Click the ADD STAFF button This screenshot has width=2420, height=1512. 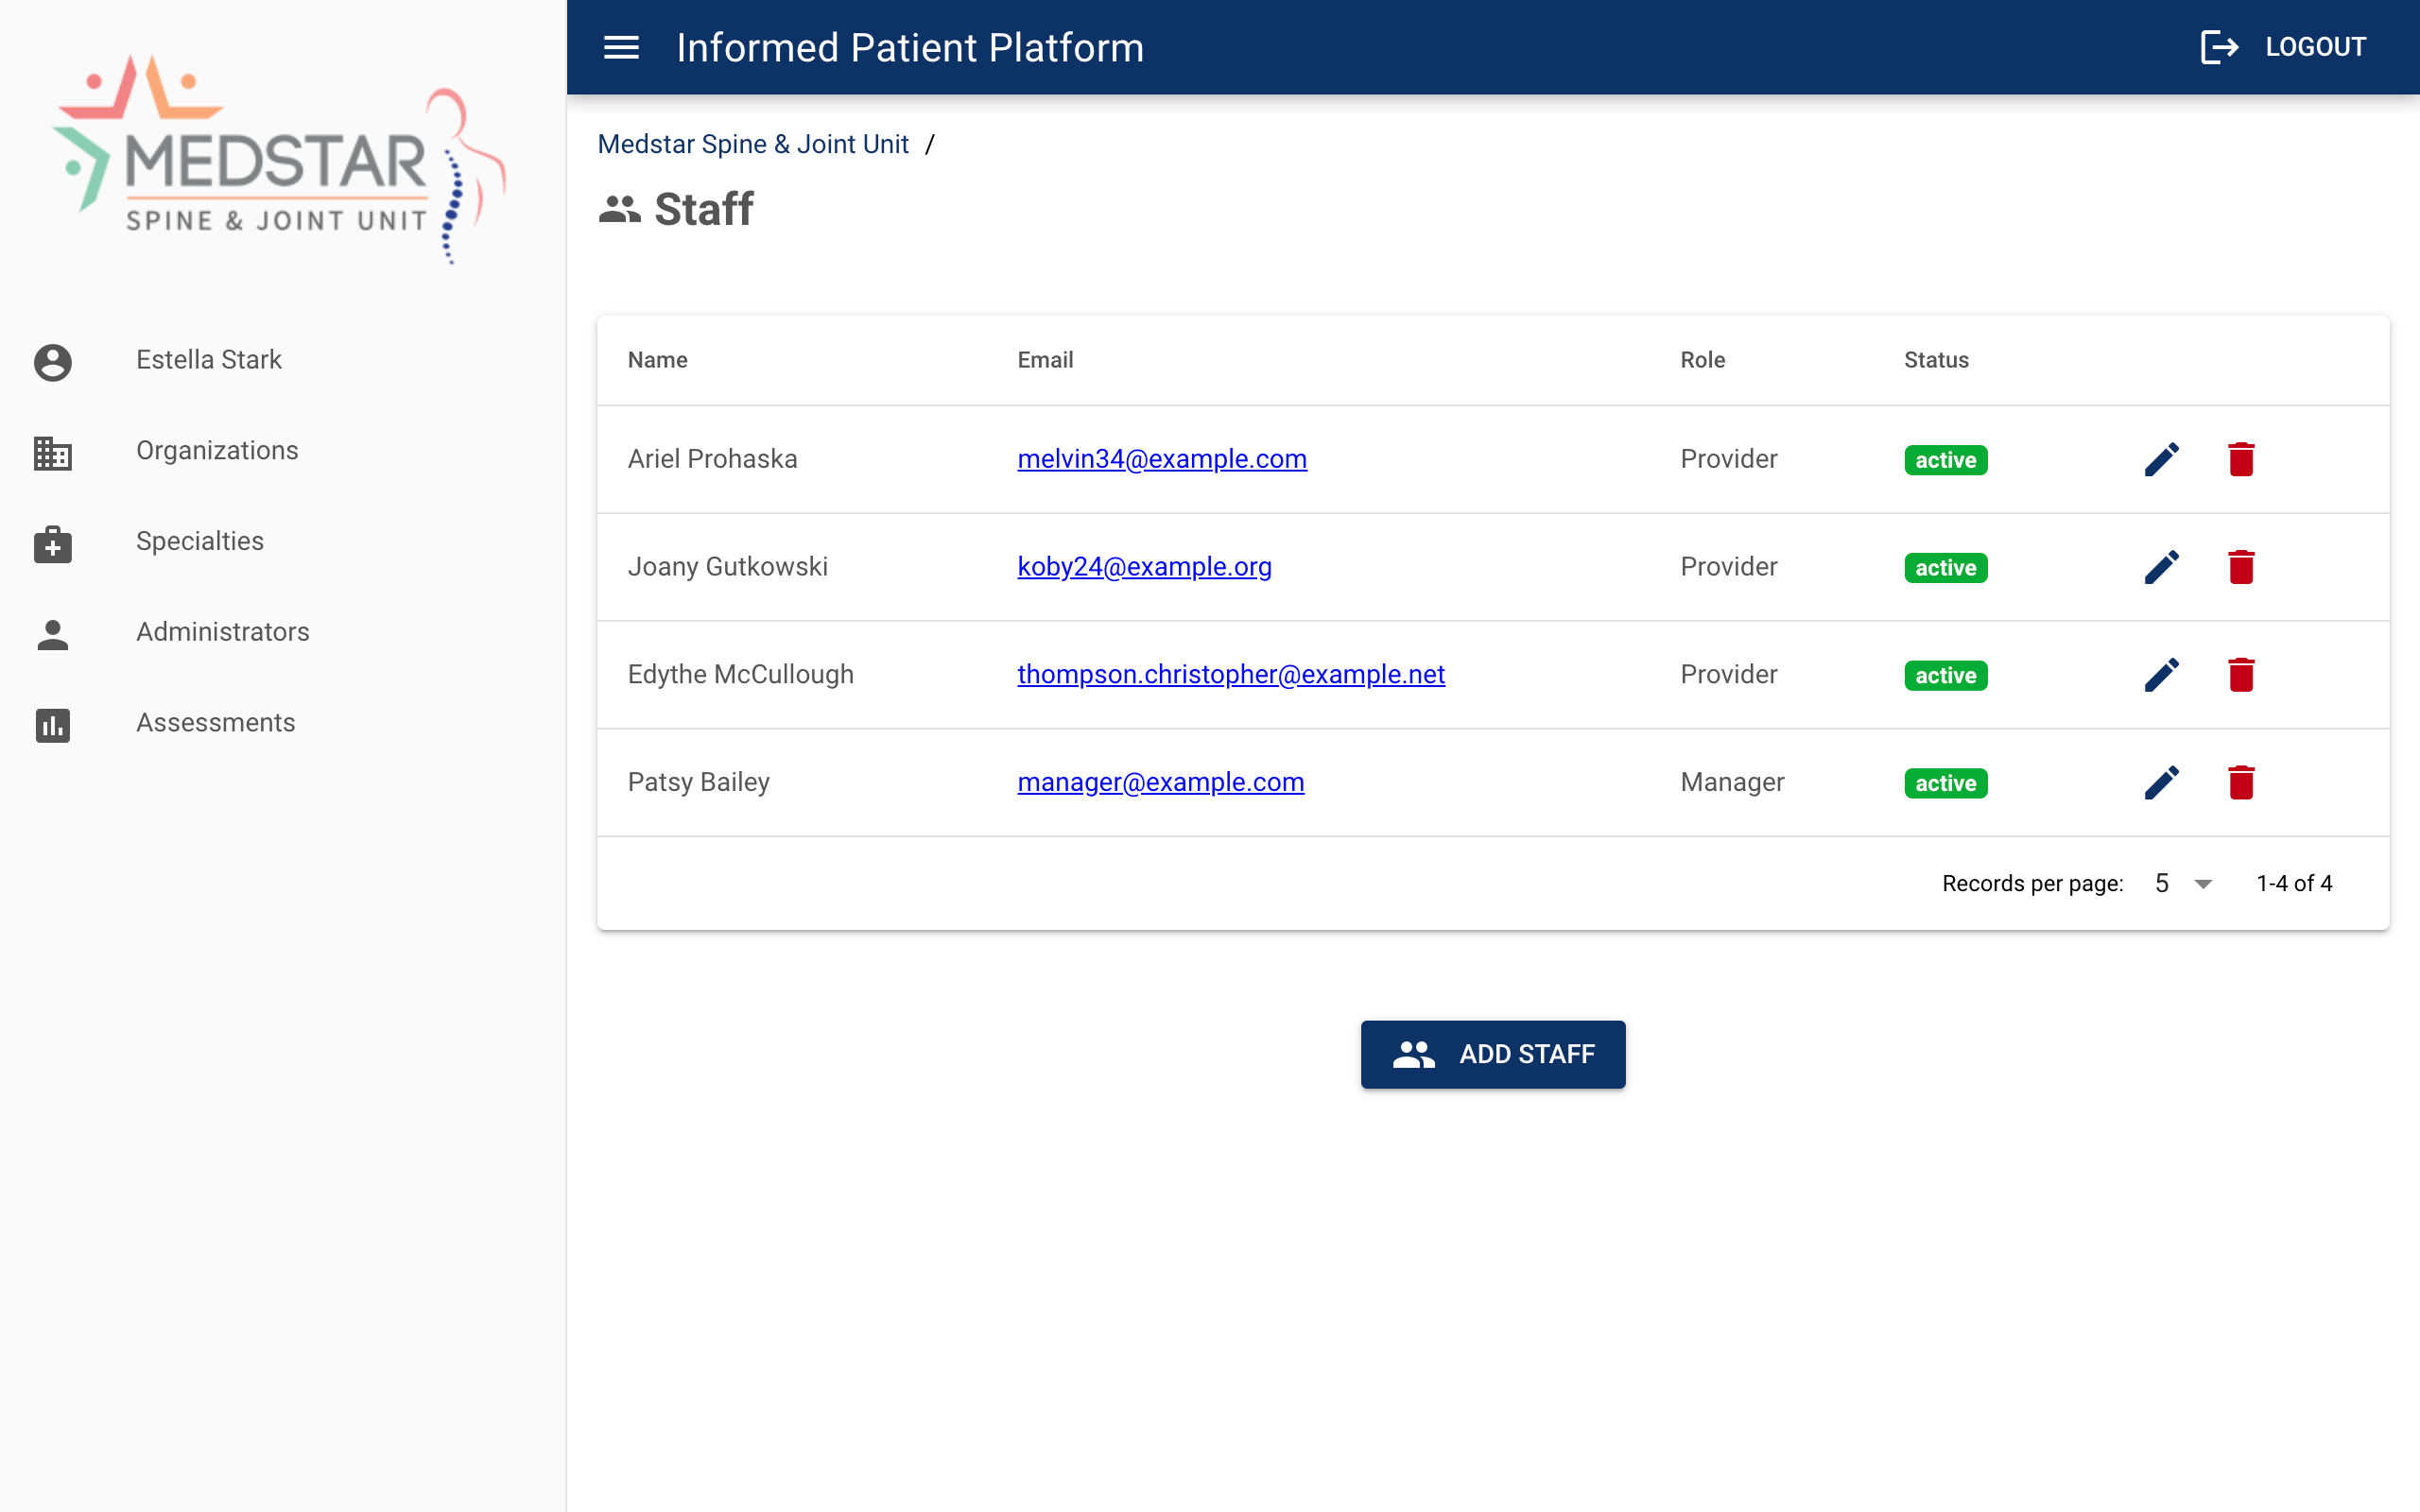click(x=1492, y=1054)
